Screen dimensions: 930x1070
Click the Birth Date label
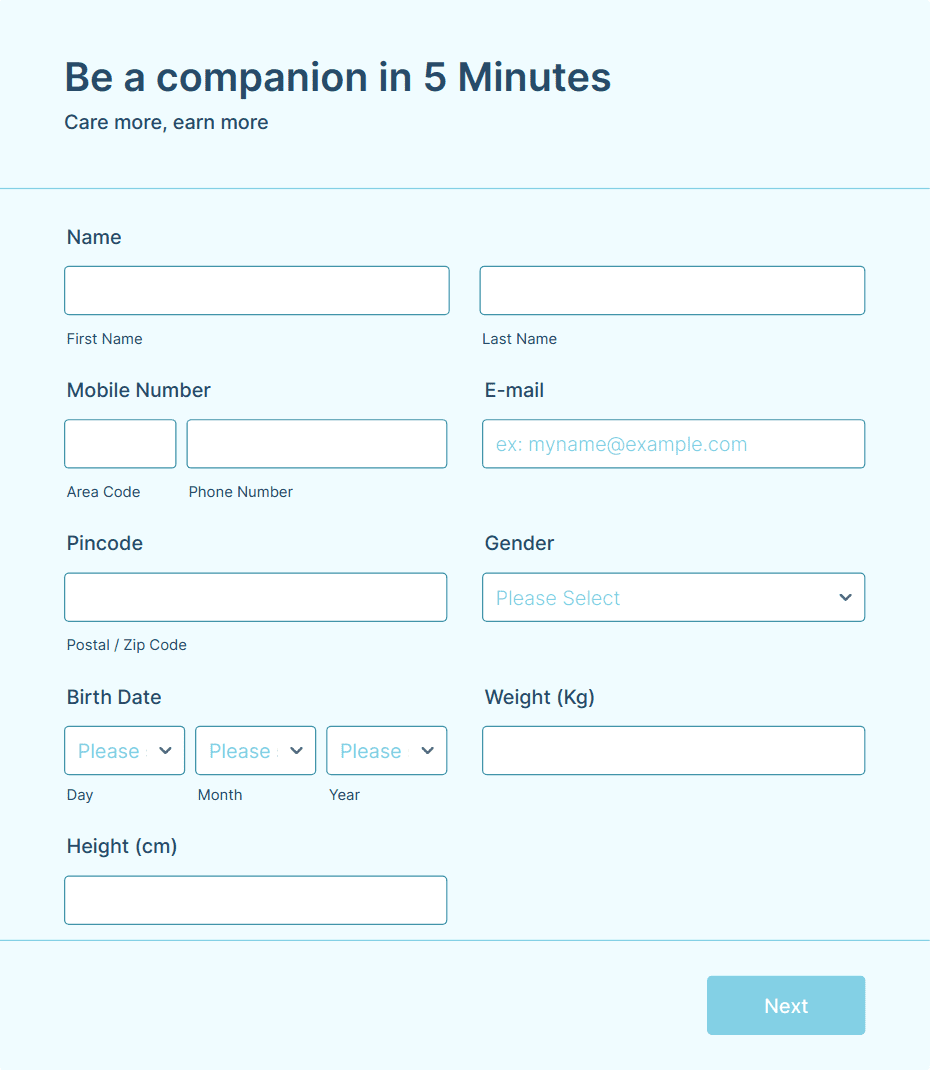(114, 697)
